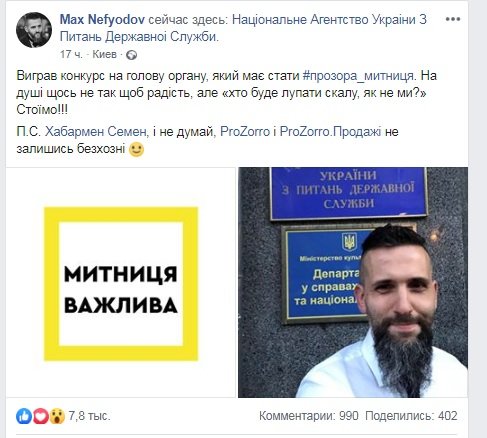This screenshot has width=487, height=438.
Task: Click the Wow surprised-face reaction icon
Action: tap(57, 416)
